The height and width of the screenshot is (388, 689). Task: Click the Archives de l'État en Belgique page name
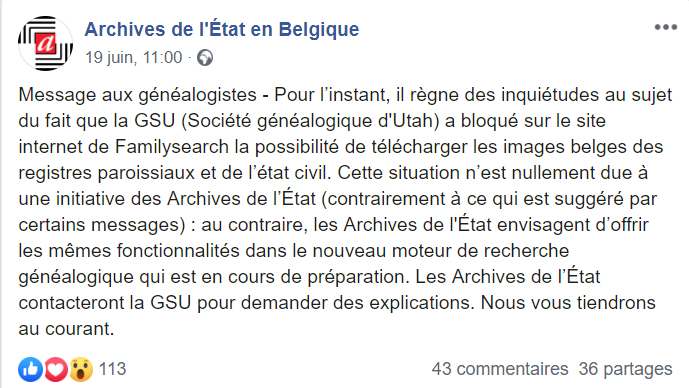(x=221, y=29)
